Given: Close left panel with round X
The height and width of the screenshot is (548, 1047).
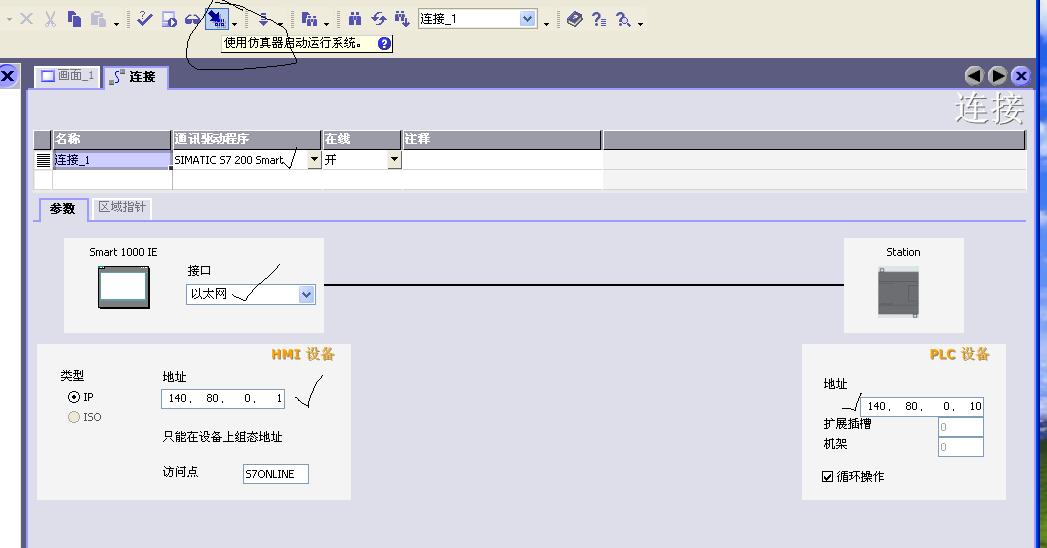Looking at the screenshot, I should (x=8, y=75).
